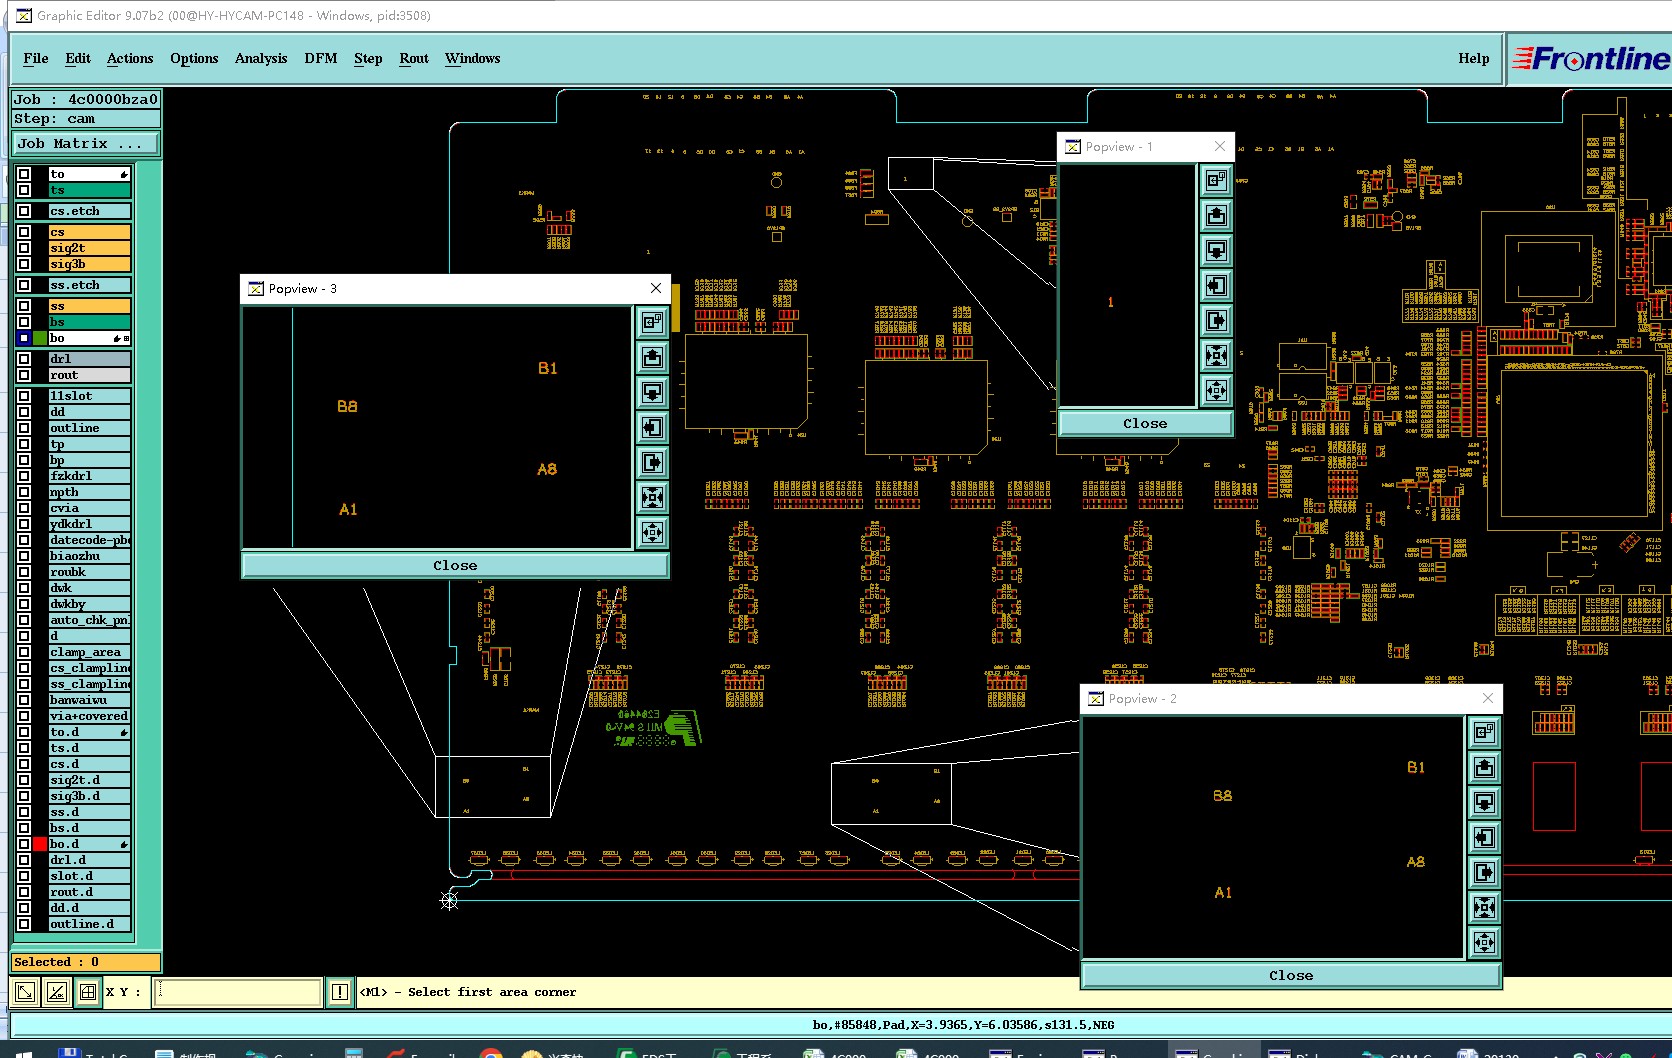This screenshot has width=1672, height=1058.
Task: Open the Help menu
Action: 1474,58
